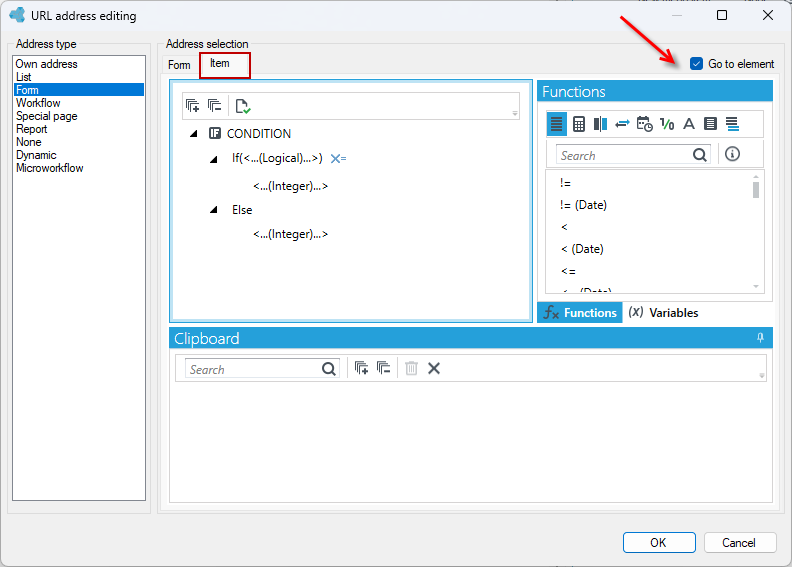Image resolution: width=792 pixels, height=567 pixels.
Task: Click the <...(Integer)...> placeholder under Else
Action: (290, 234)
